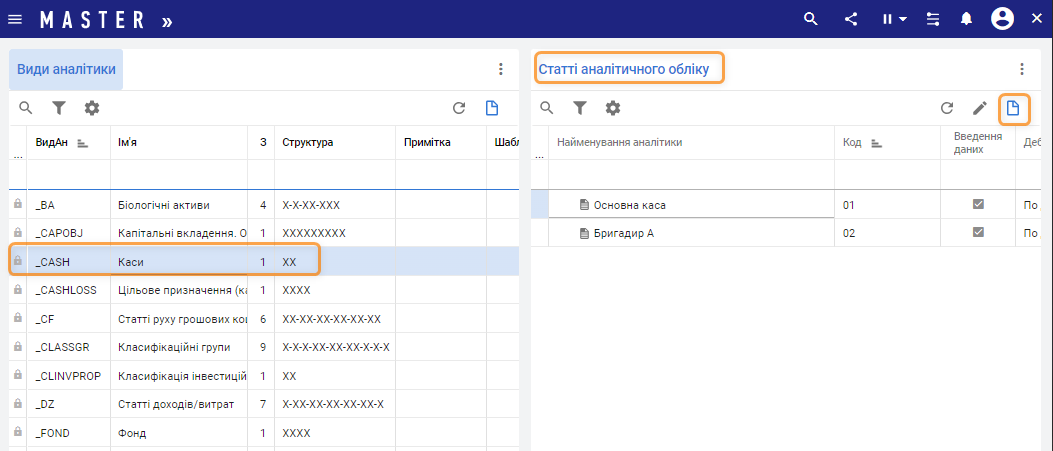This screenshot has width=1053, height=451.
Task: Expand the pause dropdown arrow in header
Action: click(x=902, y=19)
